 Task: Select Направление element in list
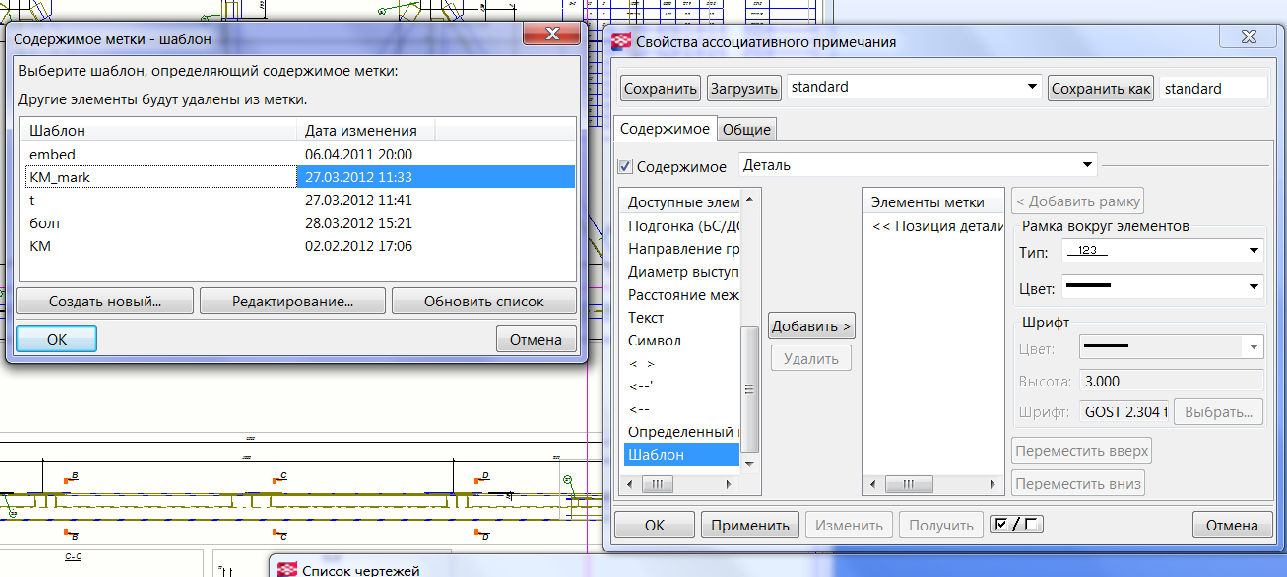[x=680, y=248]
